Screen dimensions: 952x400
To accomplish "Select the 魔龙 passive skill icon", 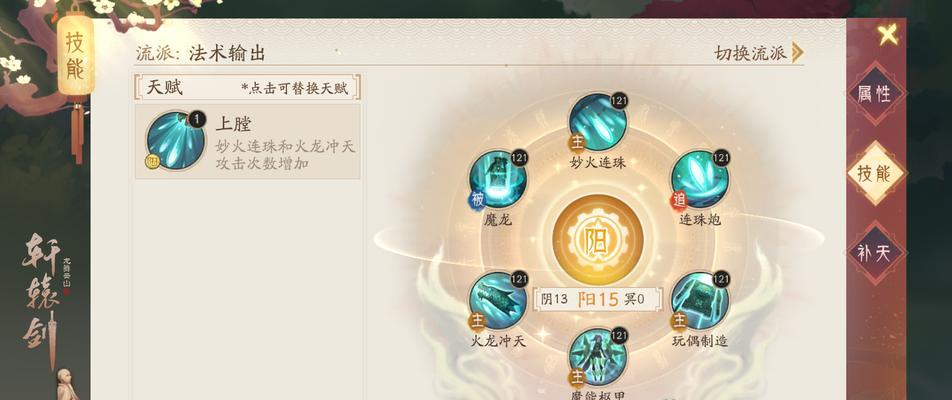I will (497, 180).
